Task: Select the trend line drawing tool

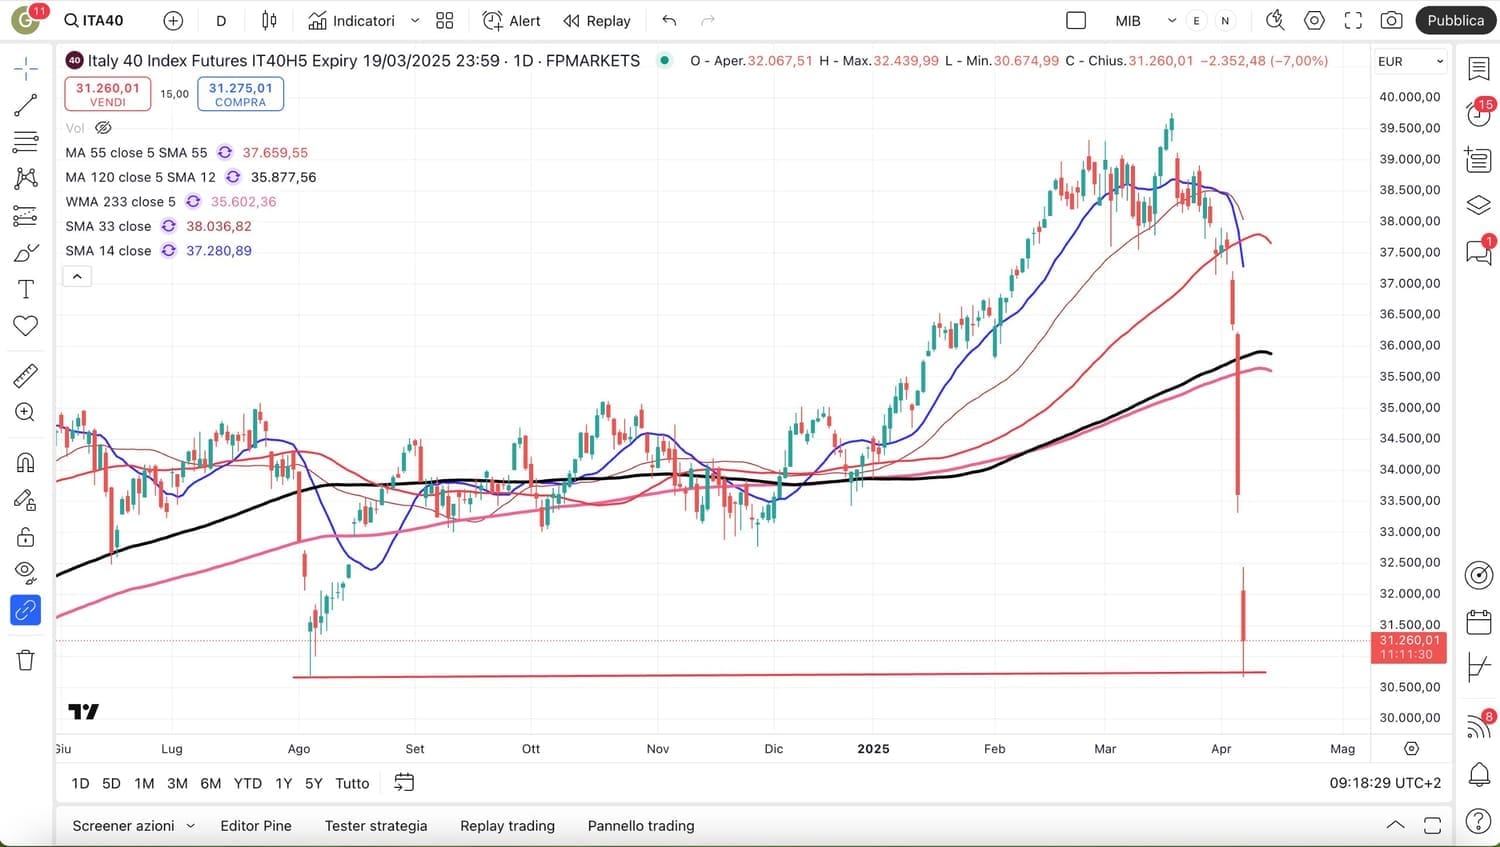Action: 26,105
